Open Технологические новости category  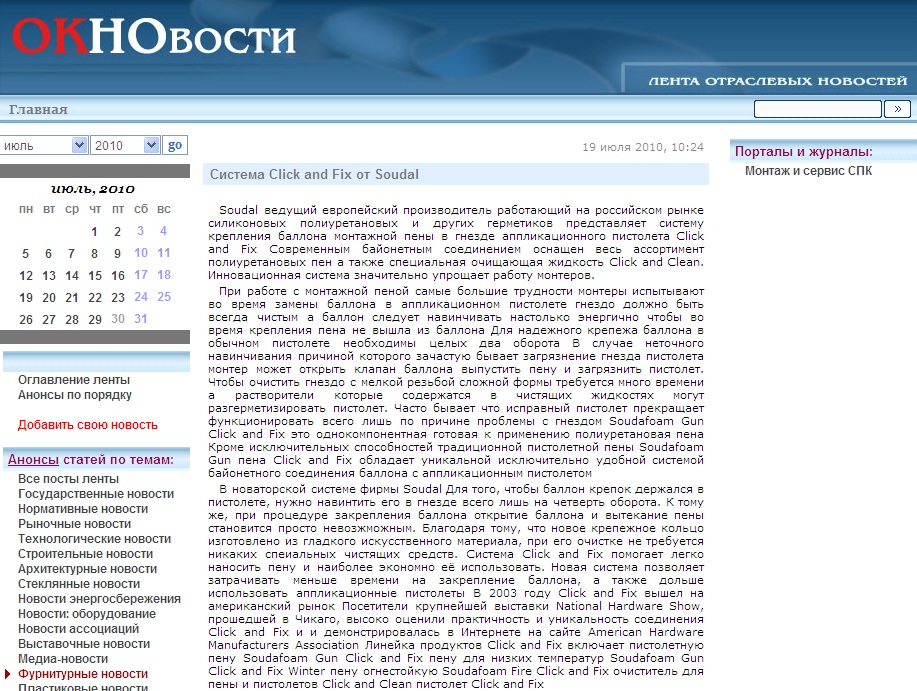coord(94,539)
